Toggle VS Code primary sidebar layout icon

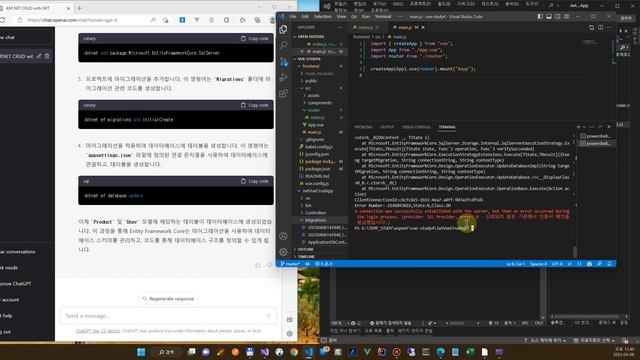pos(540,16)
